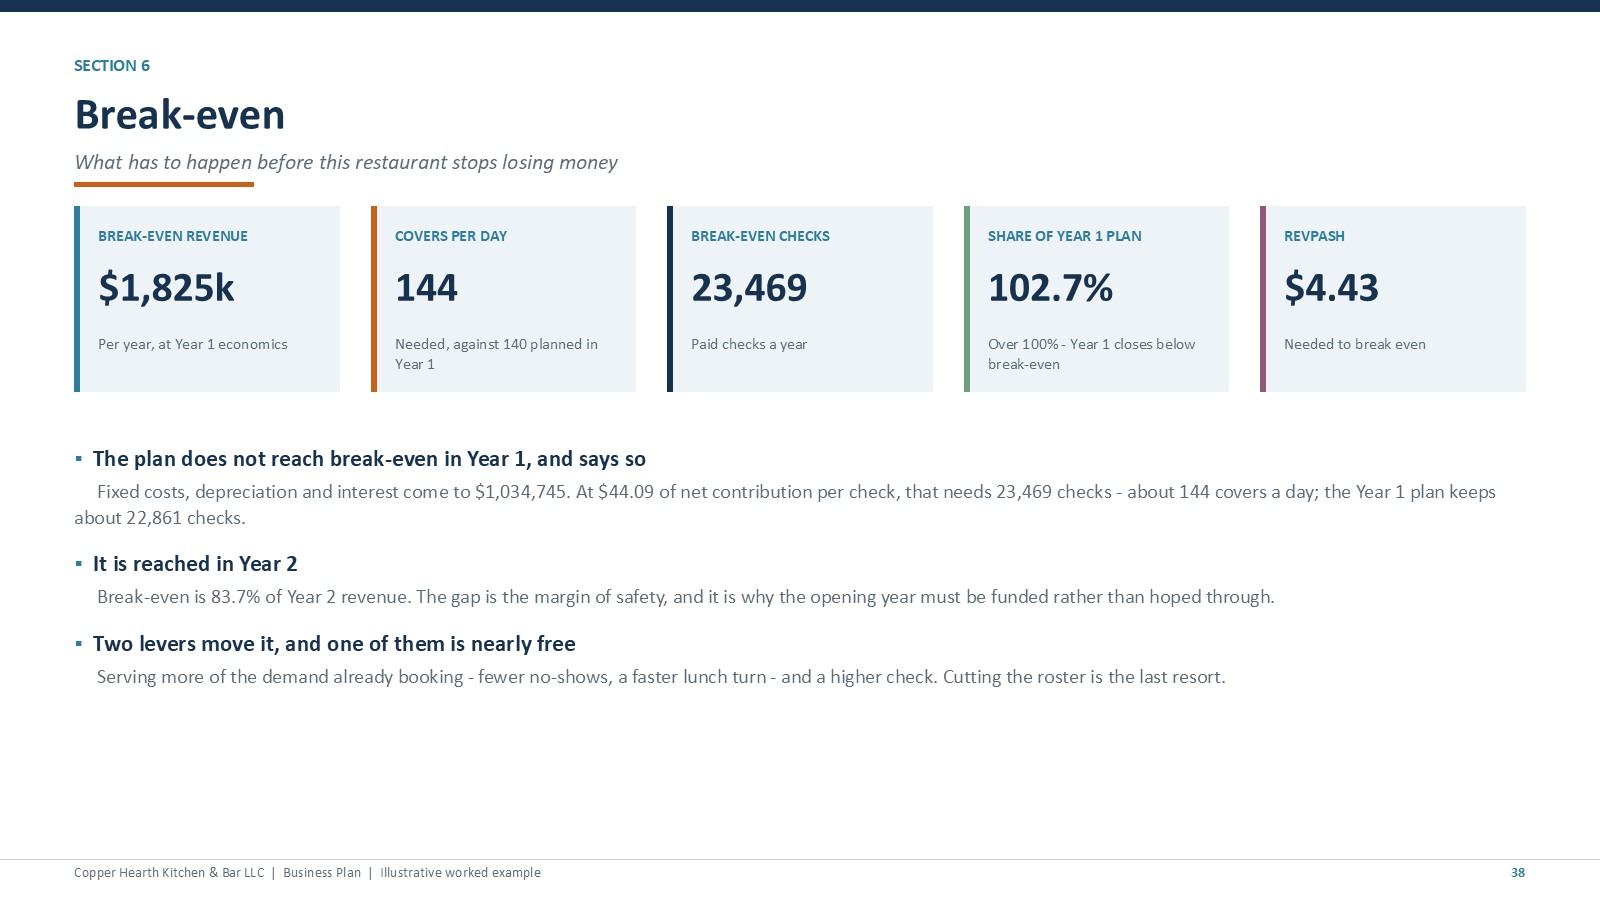Select the 'Break-even' slide title
1600x900 pixels.
(x=180, y=115)
